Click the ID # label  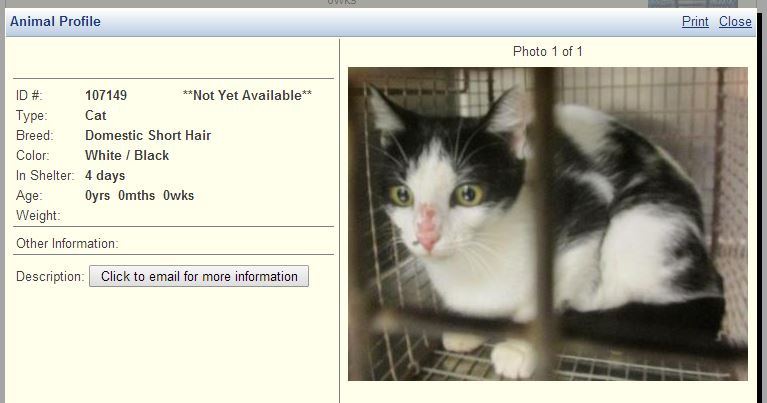[29, 95]
